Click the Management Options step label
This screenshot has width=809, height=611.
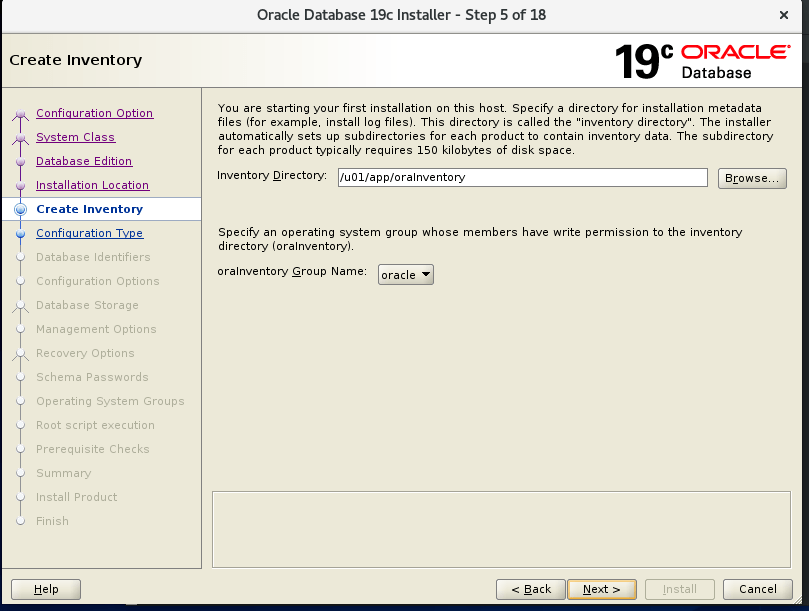coord(96,329)
